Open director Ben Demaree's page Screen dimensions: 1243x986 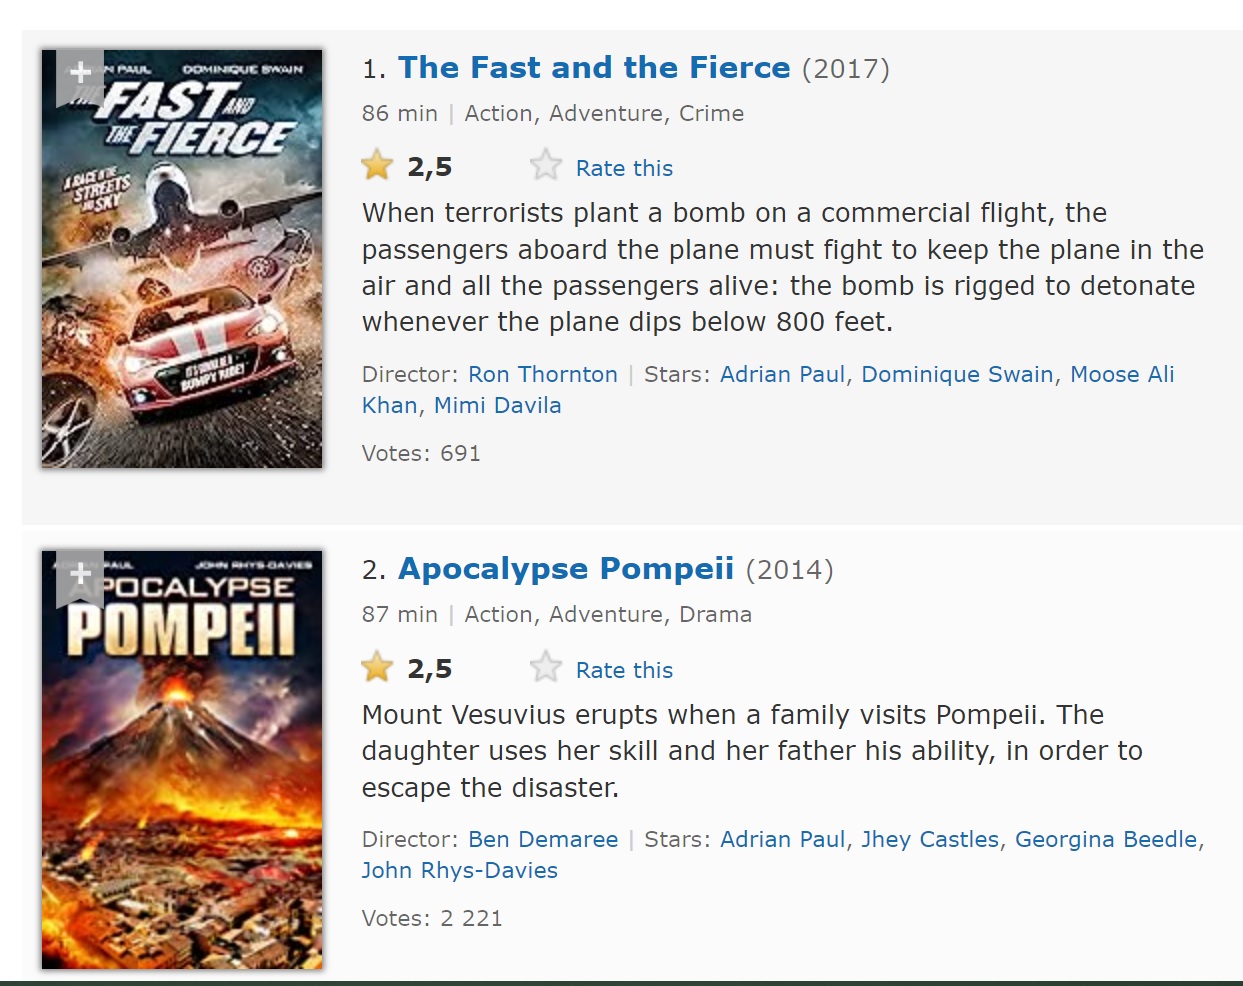click(x=543, y=839)
